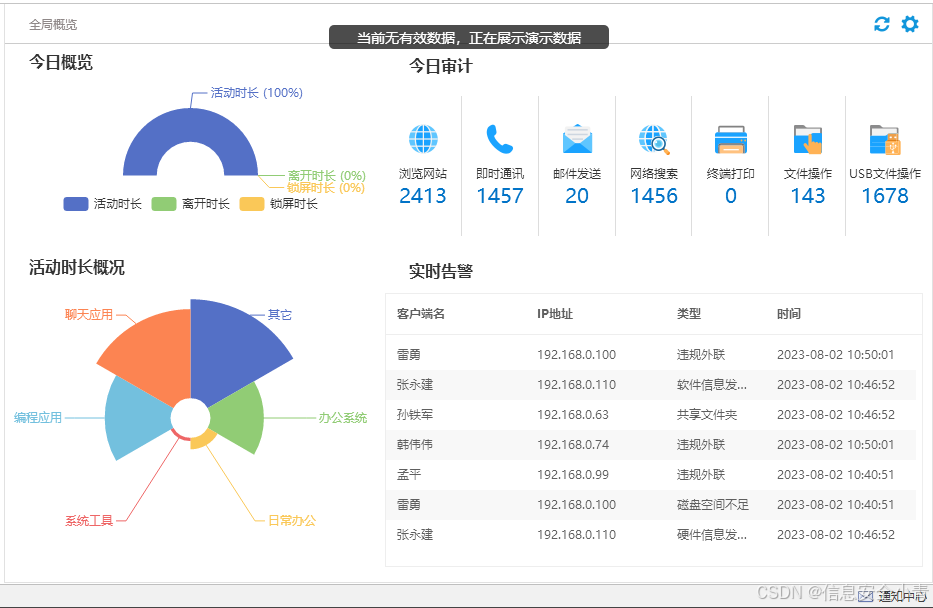Image resolution: width=933 pixels, height=608 pixels.
Task: Select alert IP 192.168.0.63
Action: coord(572,415)
